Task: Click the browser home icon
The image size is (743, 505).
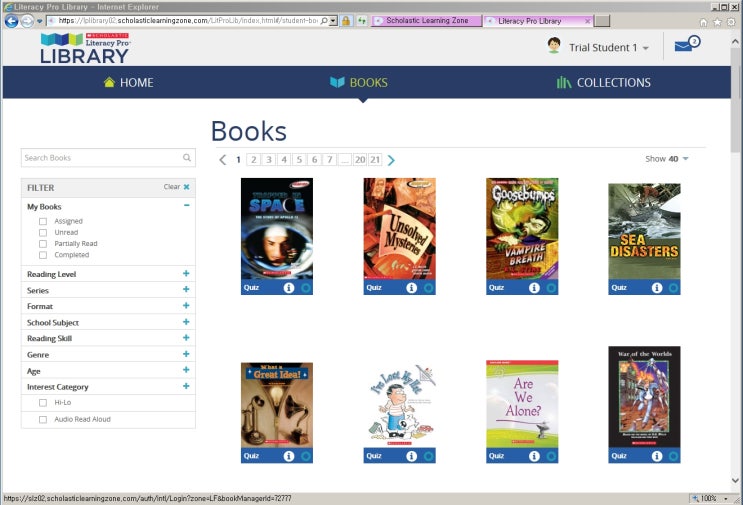Action: [703, 22]
